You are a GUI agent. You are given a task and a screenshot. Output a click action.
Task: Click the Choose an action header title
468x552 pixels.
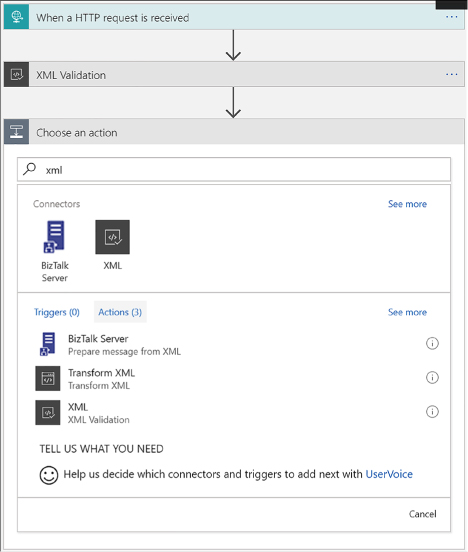76,133
